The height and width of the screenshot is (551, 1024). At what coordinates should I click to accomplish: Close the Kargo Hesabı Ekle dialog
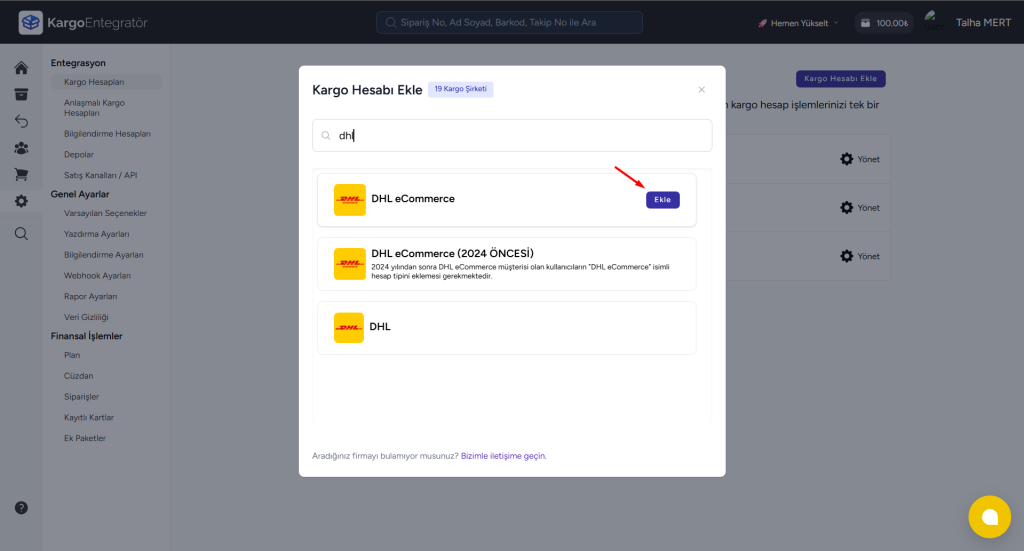point(701,90)
